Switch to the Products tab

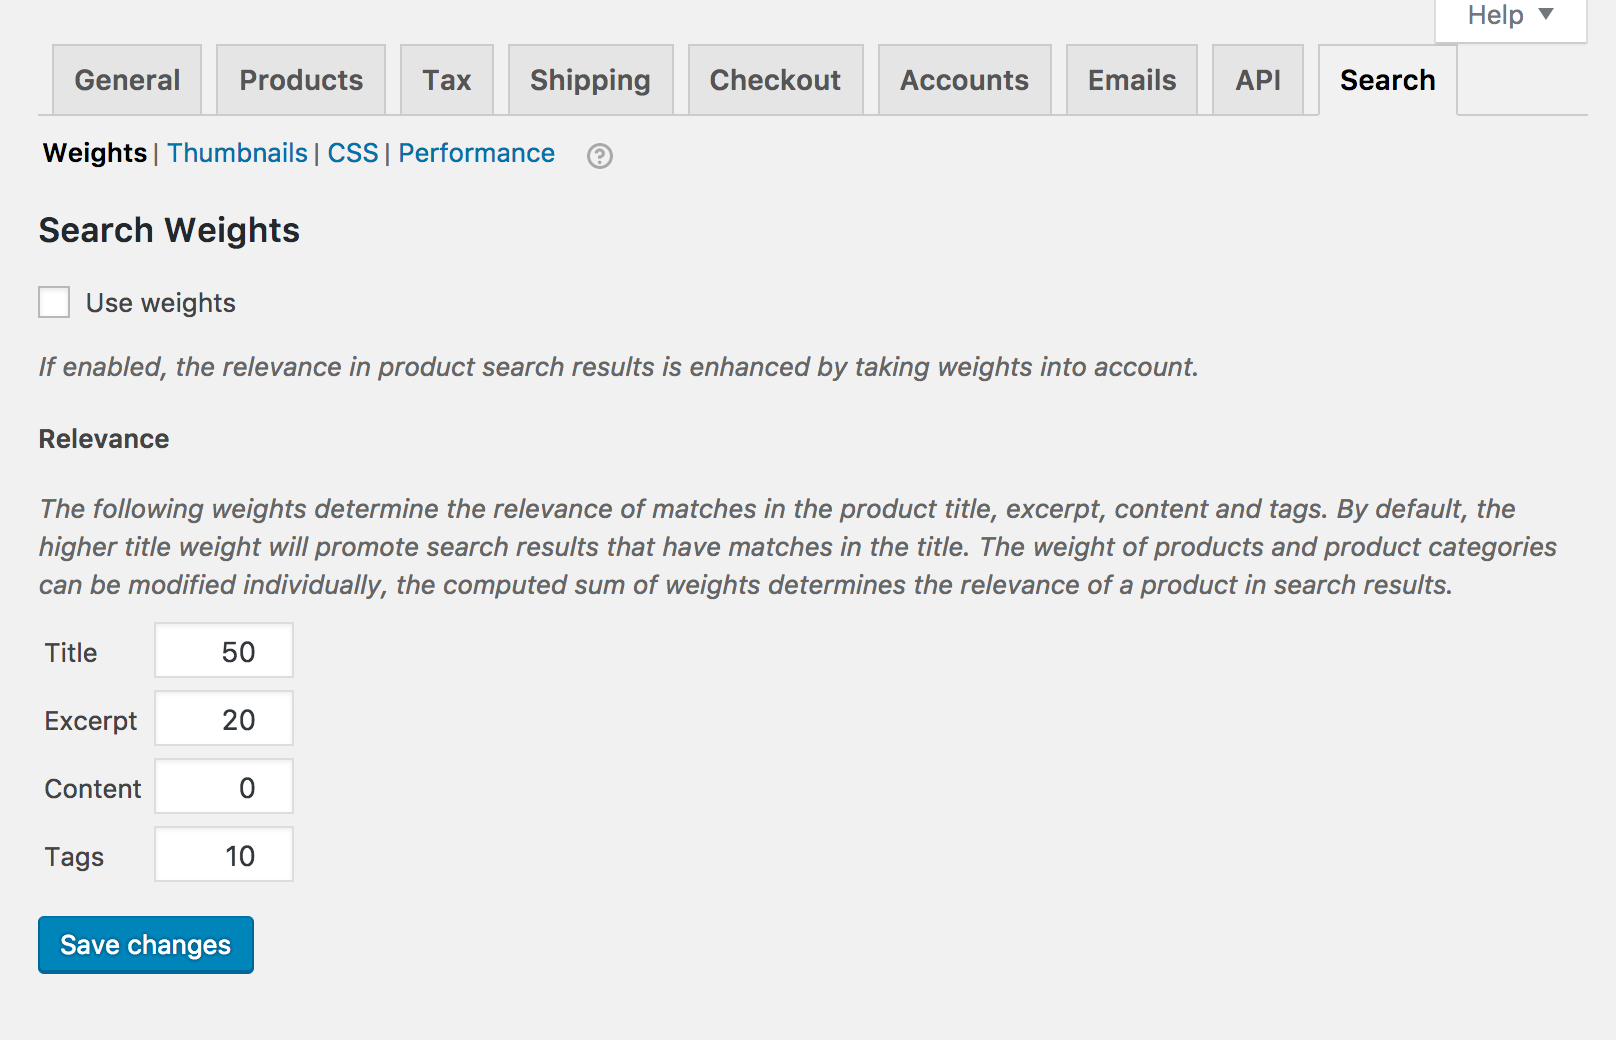pos(301,80)
